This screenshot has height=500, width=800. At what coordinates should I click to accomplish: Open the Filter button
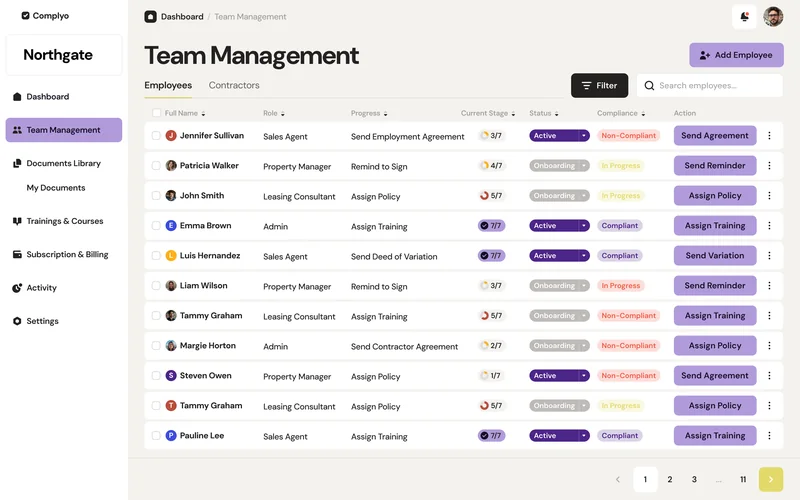[599, 86]
